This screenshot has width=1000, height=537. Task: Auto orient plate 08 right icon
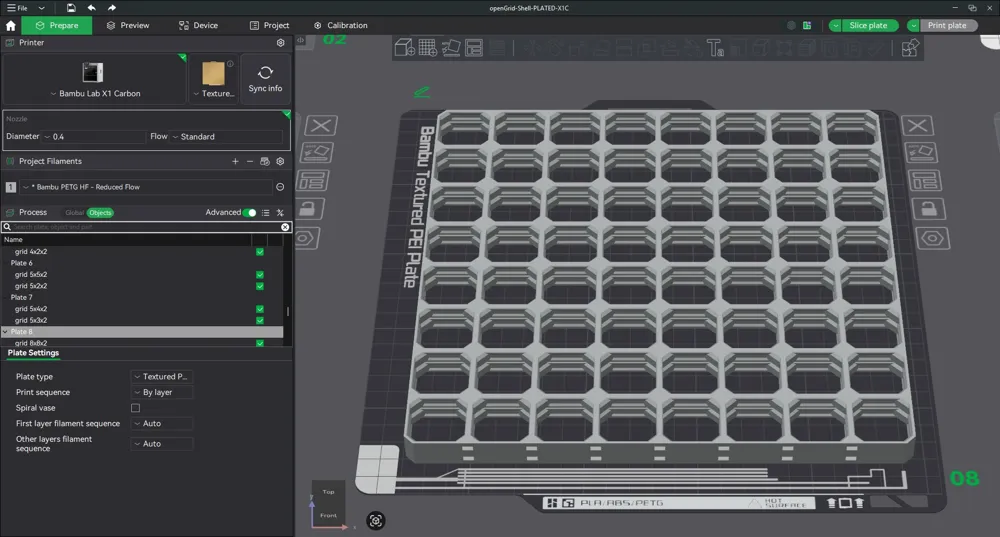(921, 152)
